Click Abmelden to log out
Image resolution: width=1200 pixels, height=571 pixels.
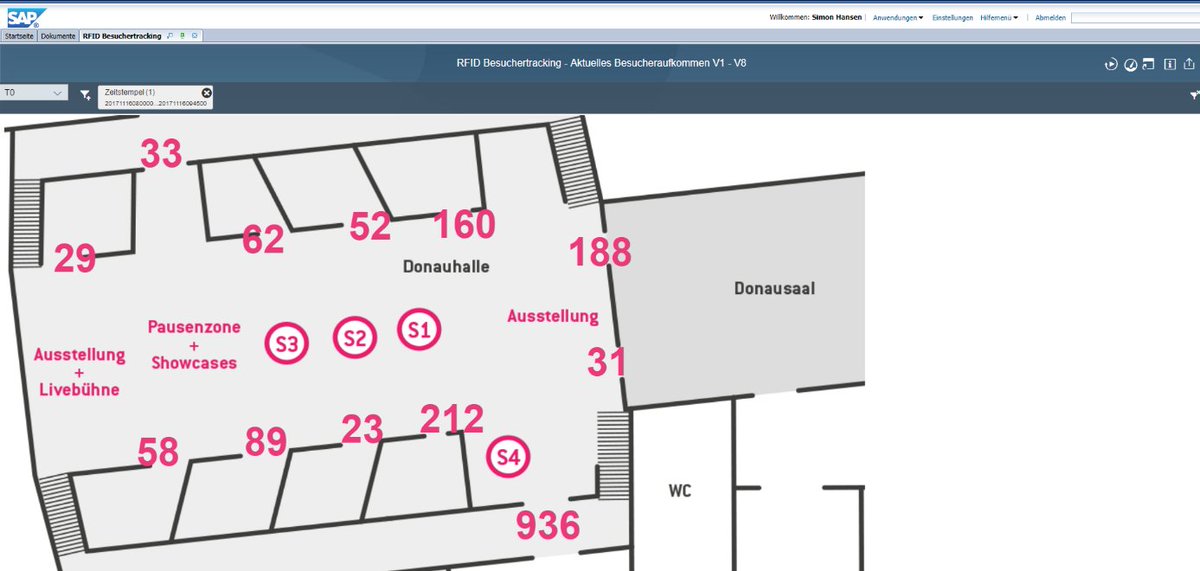1050,18
